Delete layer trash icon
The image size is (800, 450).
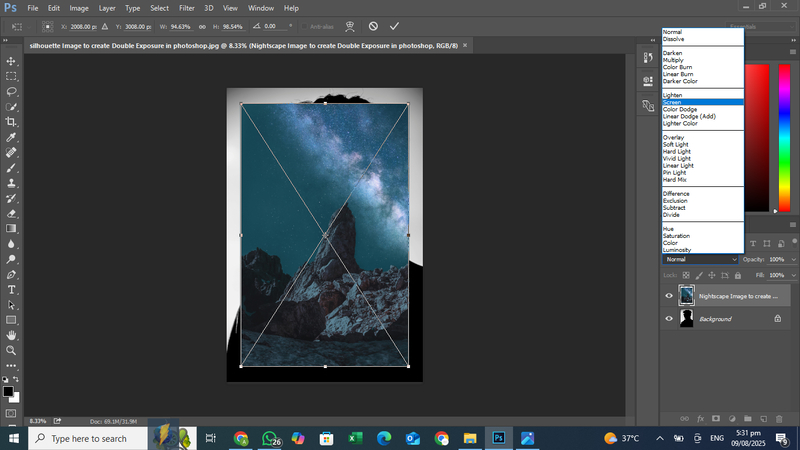coord(779,418)
